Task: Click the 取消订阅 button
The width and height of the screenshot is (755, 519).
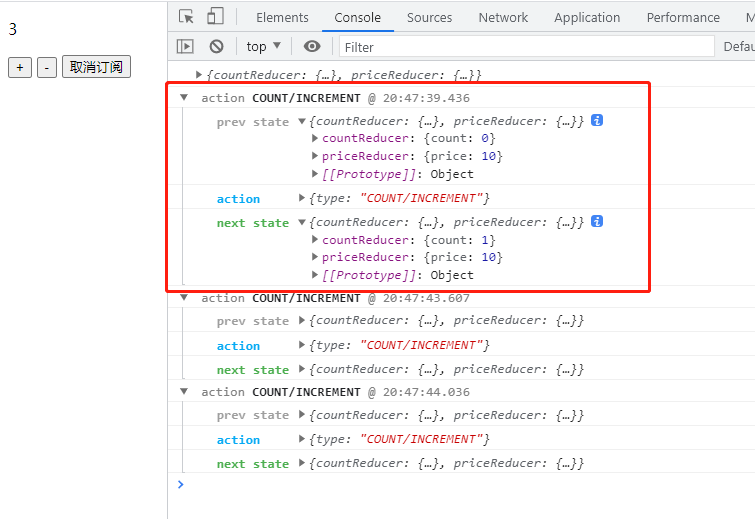Action: (96, 66)
